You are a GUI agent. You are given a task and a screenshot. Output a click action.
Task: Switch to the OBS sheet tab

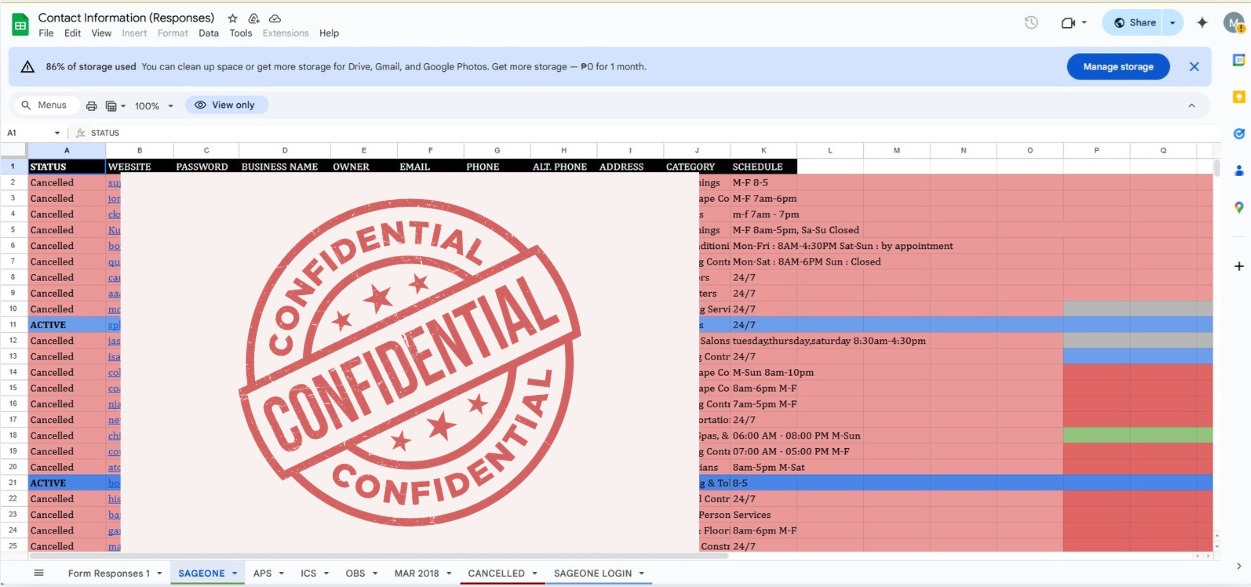click(x=355, y=574)
